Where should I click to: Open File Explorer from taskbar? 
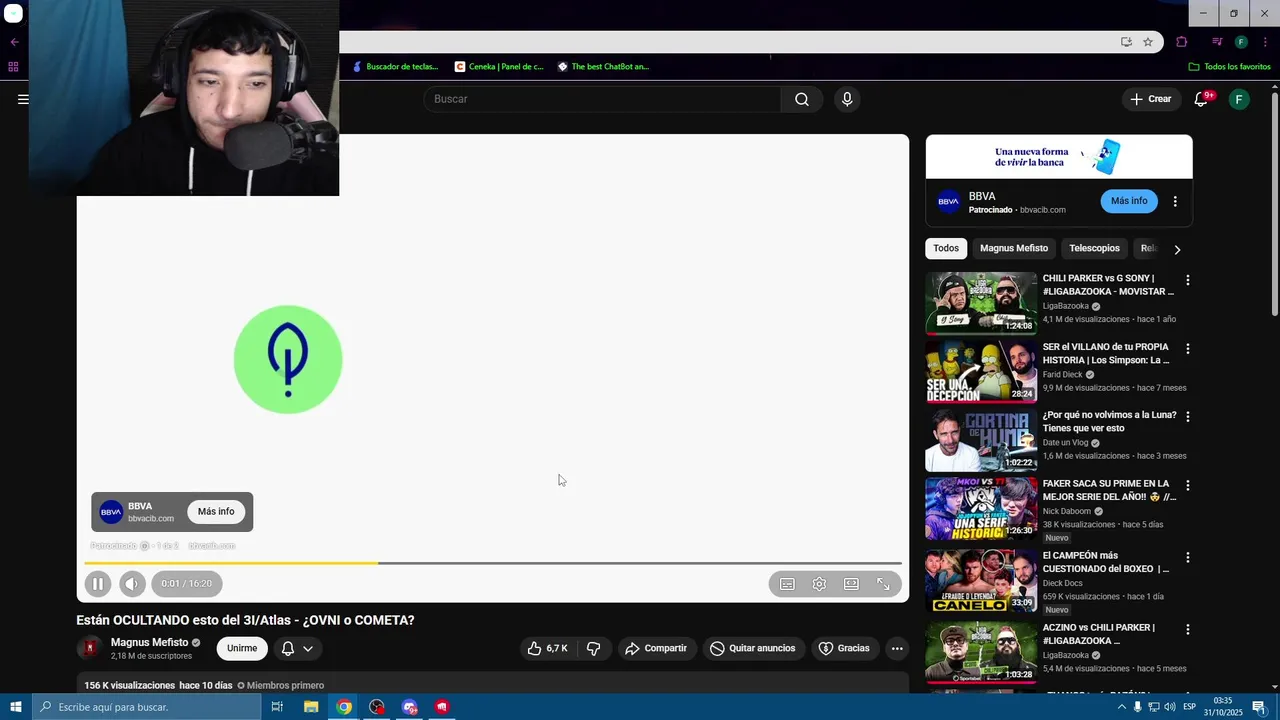[x=311, y=707]
